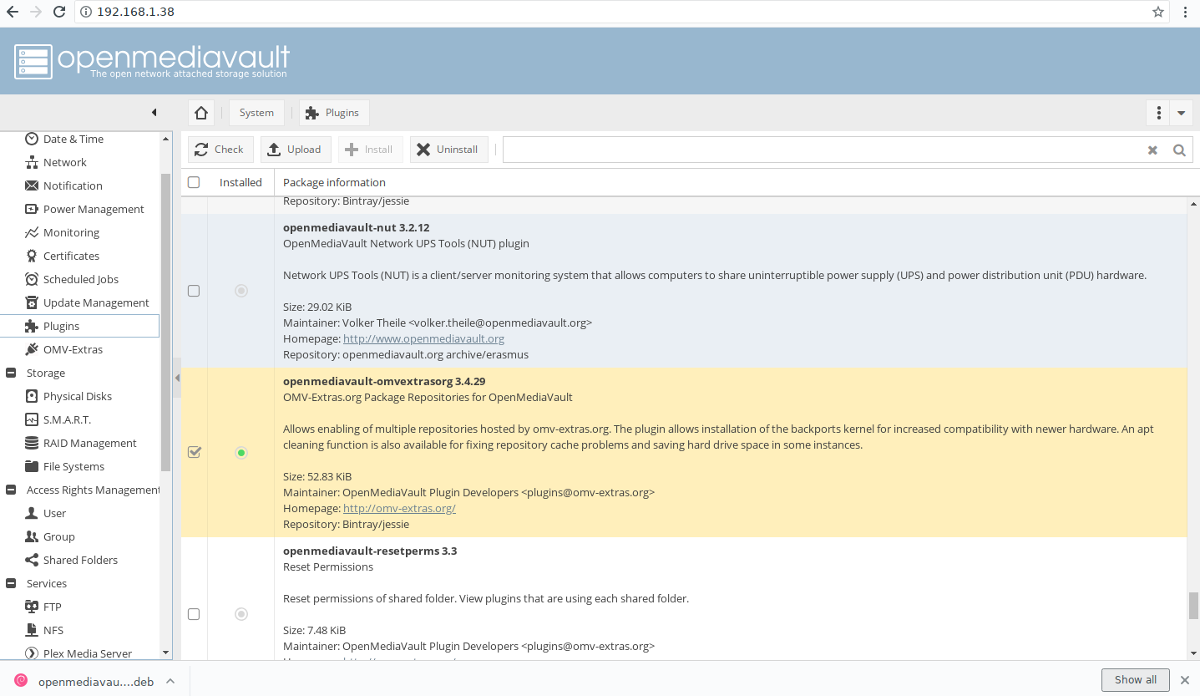1200x696 pixels.
Task: Open OMV-Extras plug icon in sidebar
Action: pos(32,349)
